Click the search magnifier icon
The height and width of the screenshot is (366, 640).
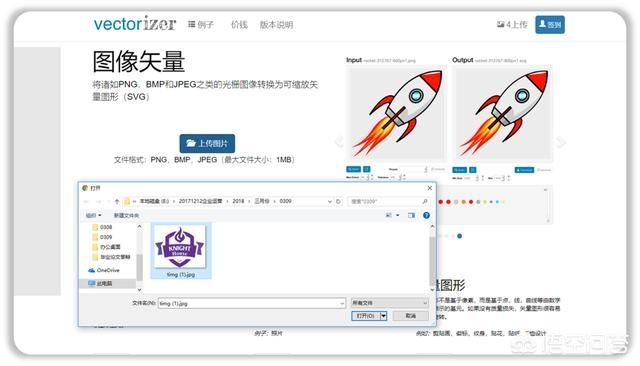coord(425,201)
